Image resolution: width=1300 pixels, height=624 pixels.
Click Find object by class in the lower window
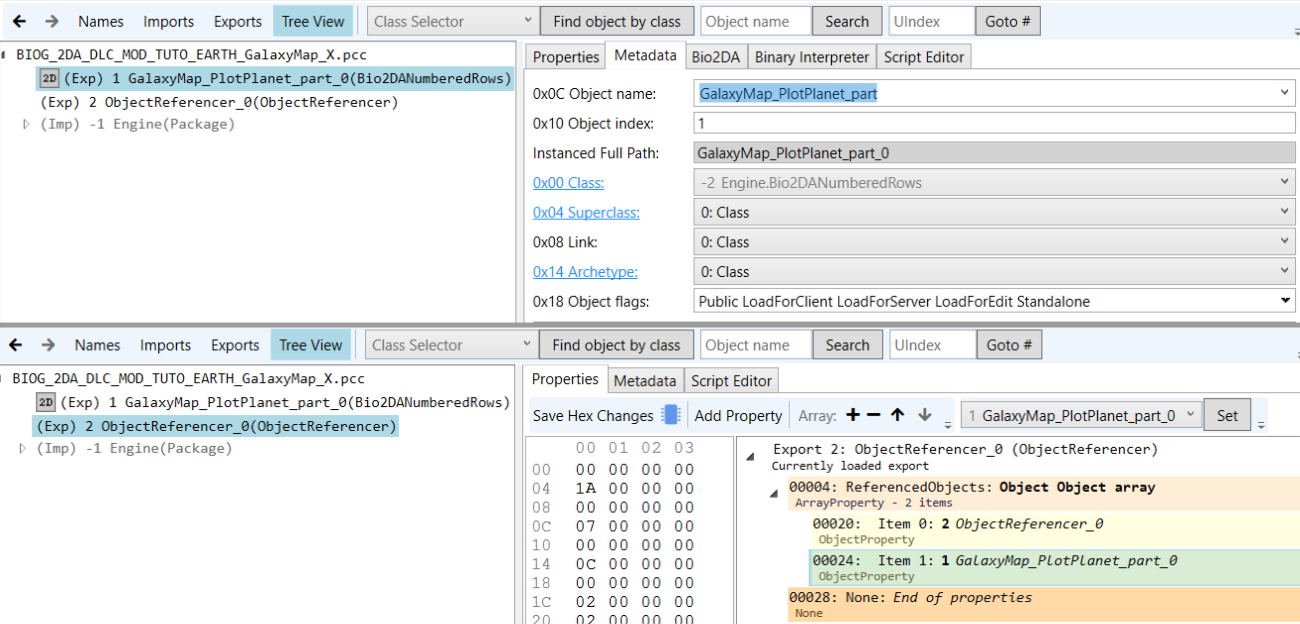click(616, 345)
